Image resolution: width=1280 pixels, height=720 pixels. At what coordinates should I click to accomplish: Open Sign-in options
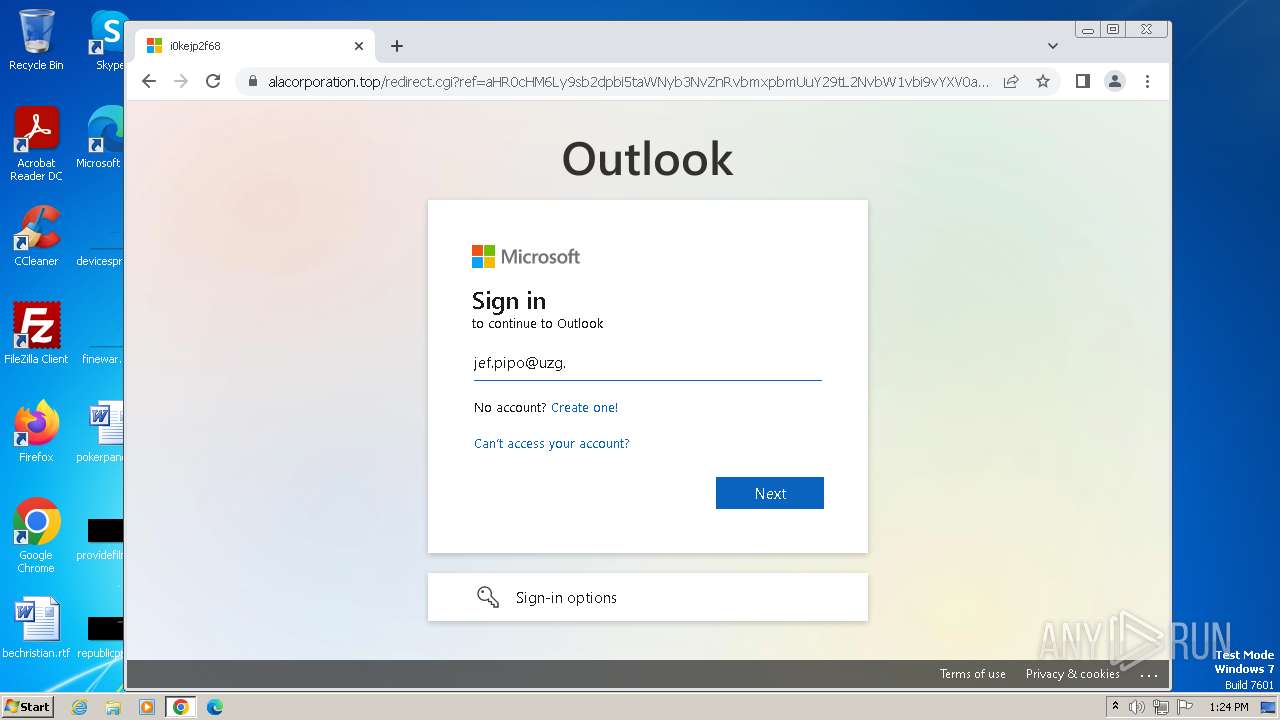click(x=648, y=597)
